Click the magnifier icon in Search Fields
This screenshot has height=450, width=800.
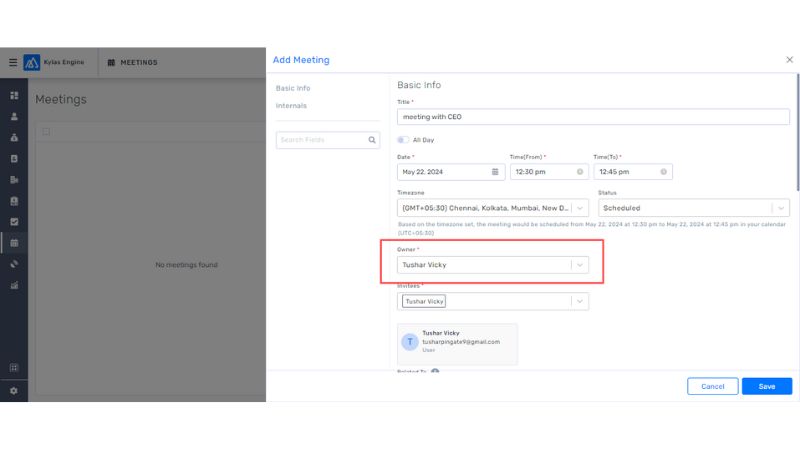tap(372, 140)
